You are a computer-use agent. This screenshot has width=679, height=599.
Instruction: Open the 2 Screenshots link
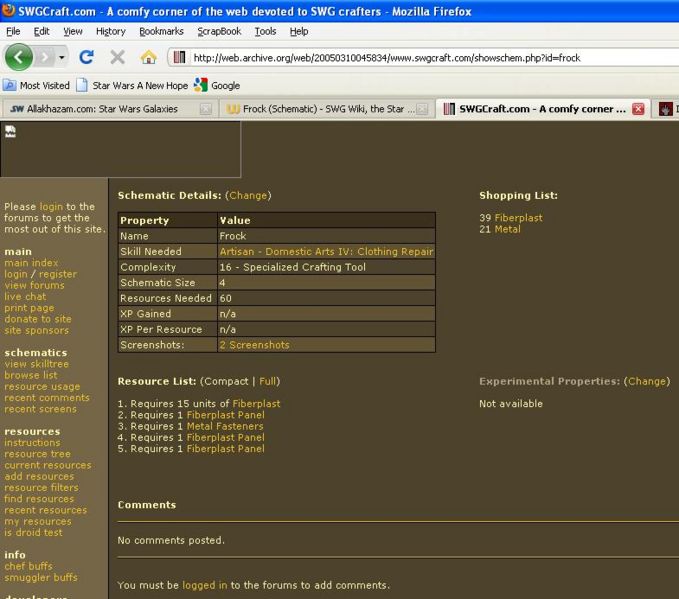[x=254, y=345]
